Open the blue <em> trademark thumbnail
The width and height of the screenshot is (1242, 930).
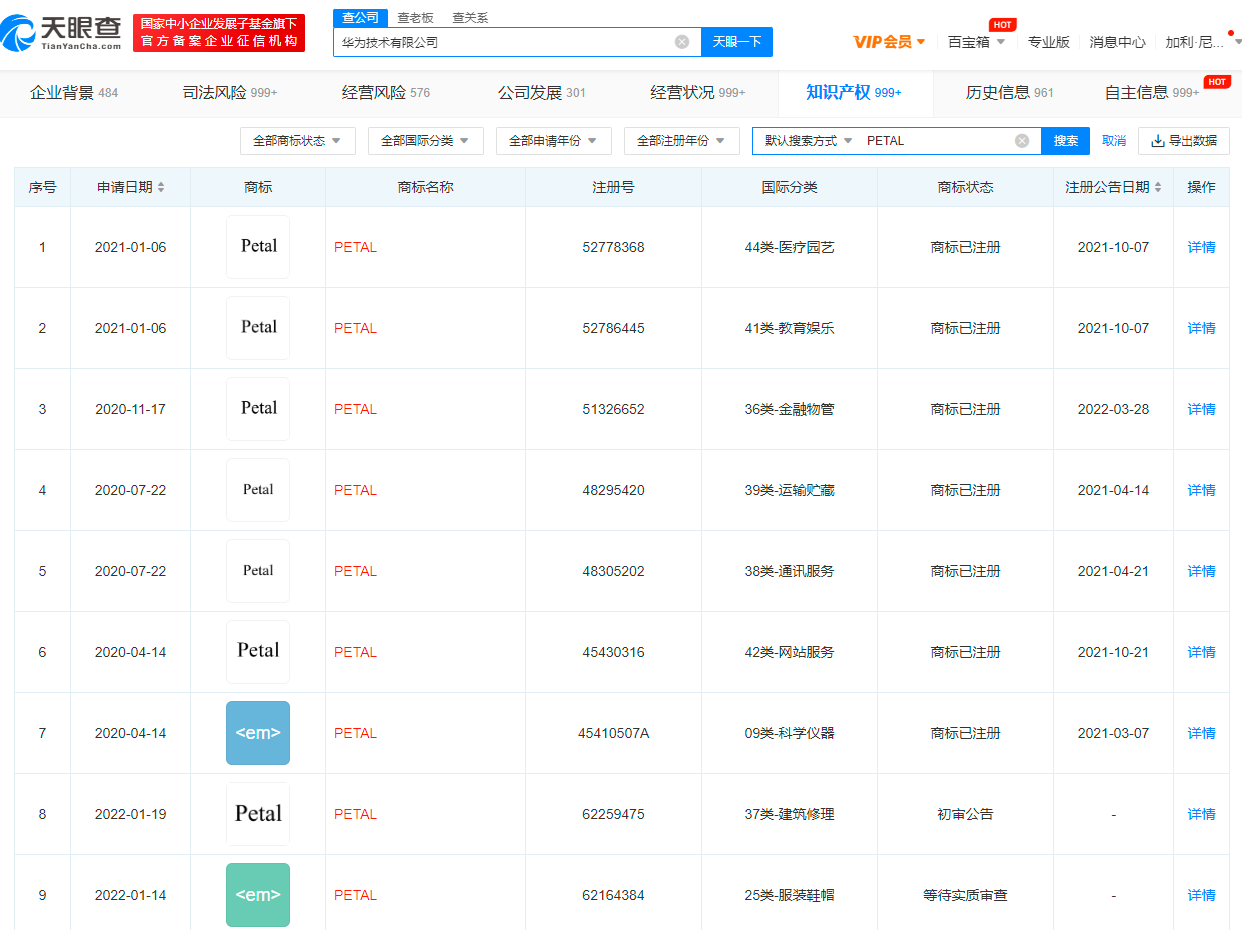point(258,733)
